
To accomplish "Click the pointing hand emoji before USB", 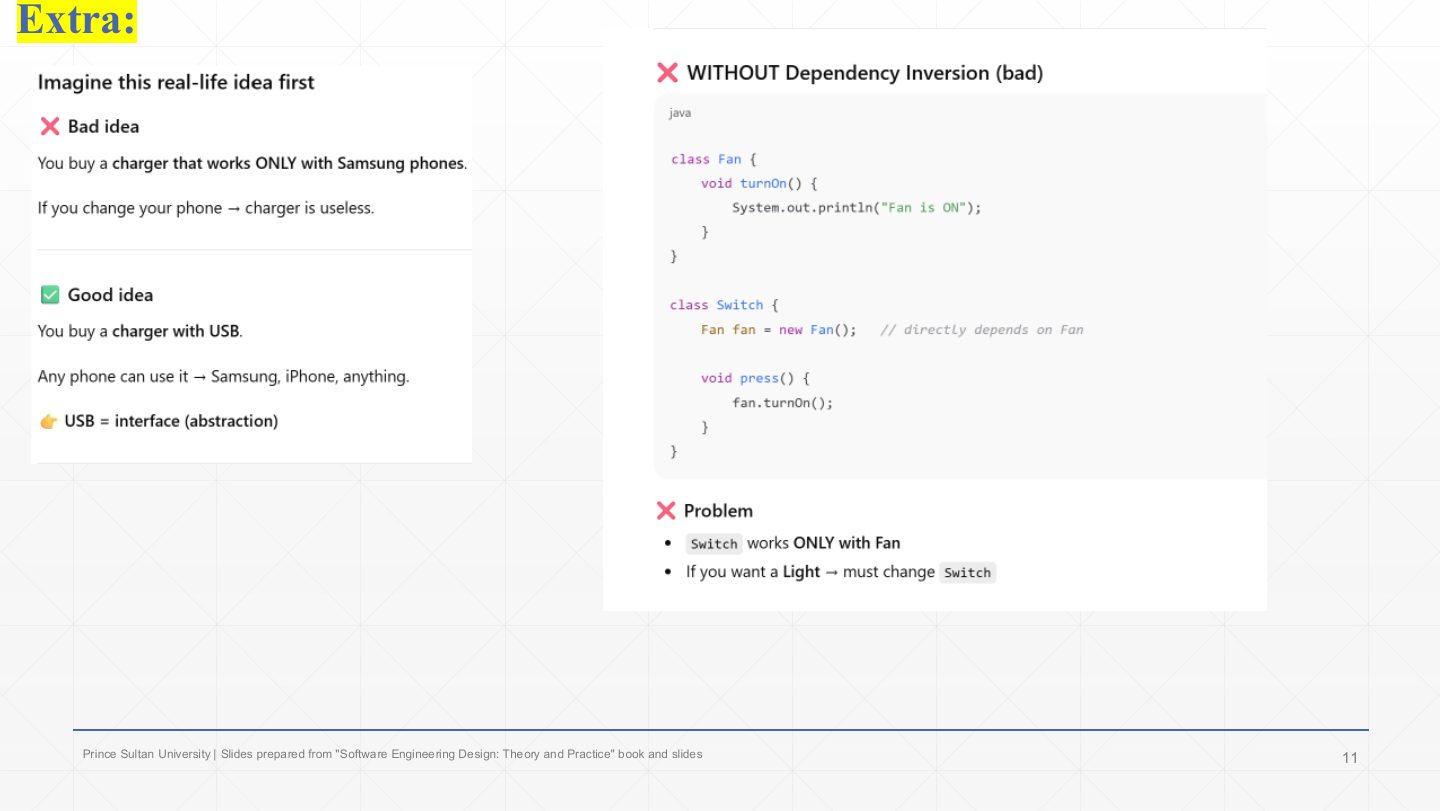I will coord(49,422).
